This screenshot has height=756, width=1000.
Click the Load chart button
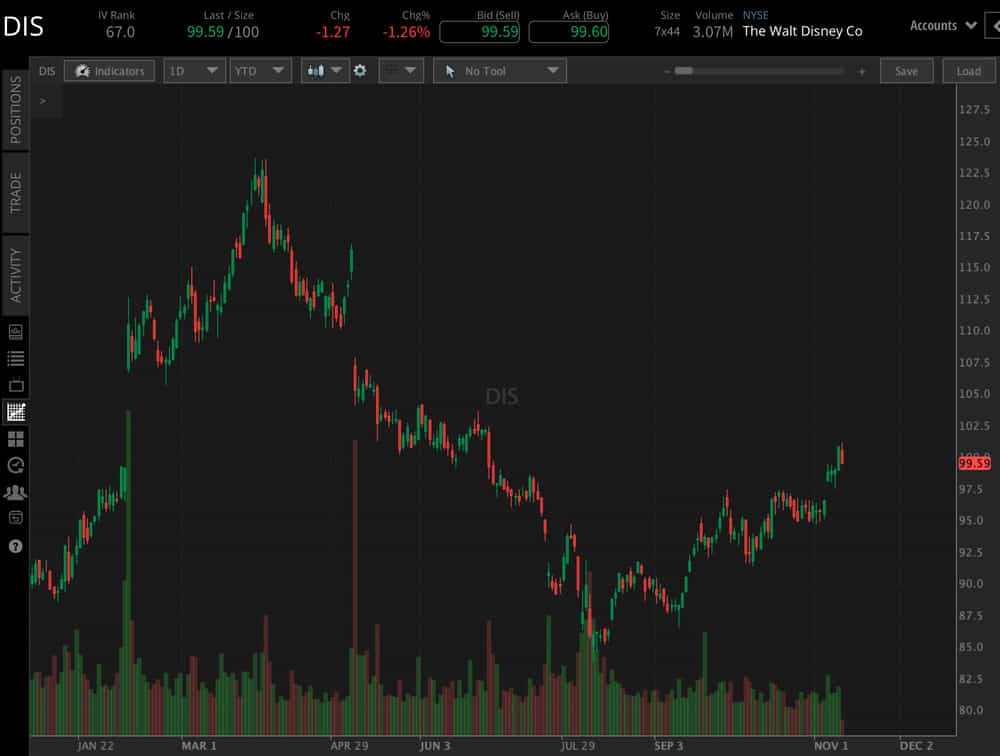click(x=968, y=71)
